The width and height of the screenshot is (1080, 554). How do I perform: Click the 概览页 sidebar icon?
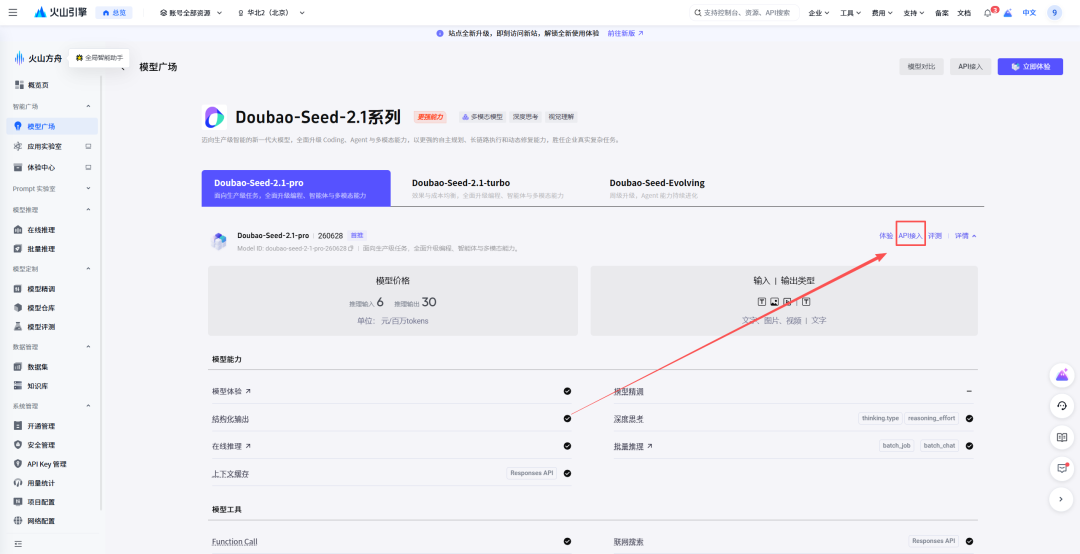pos(19,85)
